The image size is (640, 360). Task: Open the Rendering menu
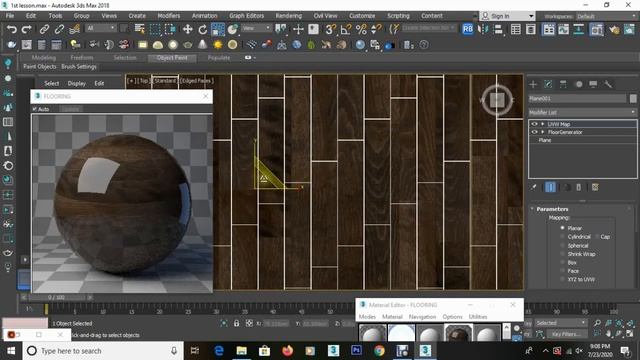coord(289,16)
